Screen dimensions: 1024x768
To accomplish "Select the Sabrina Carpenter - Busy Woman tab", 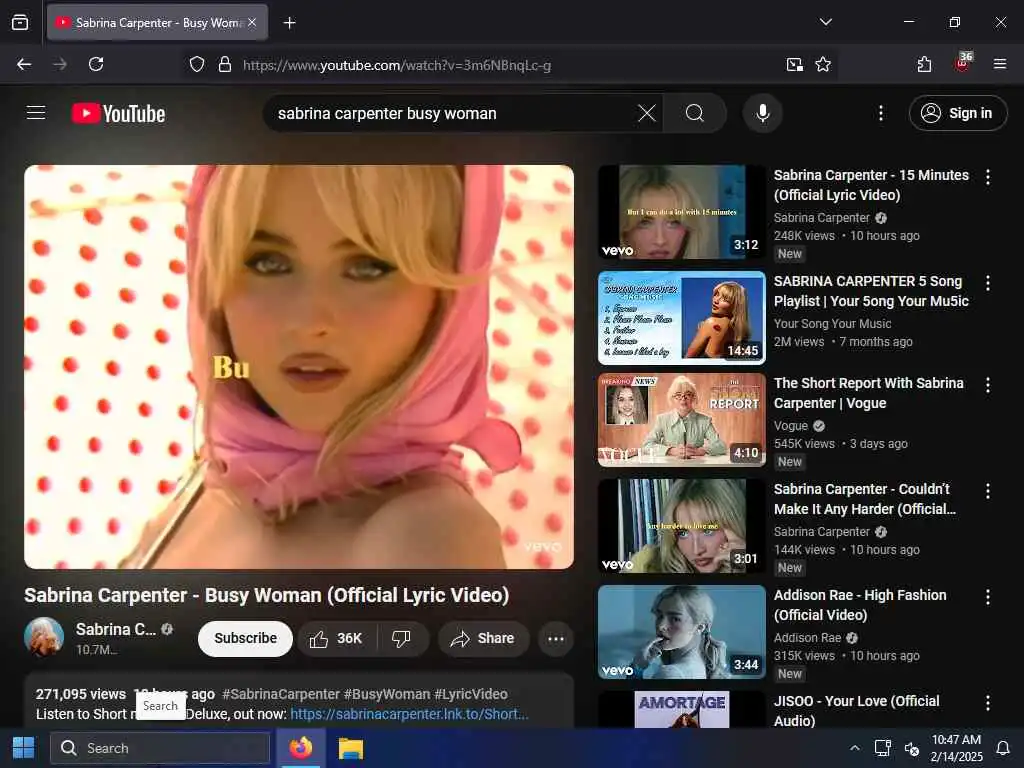I will (x=157, y=23).
